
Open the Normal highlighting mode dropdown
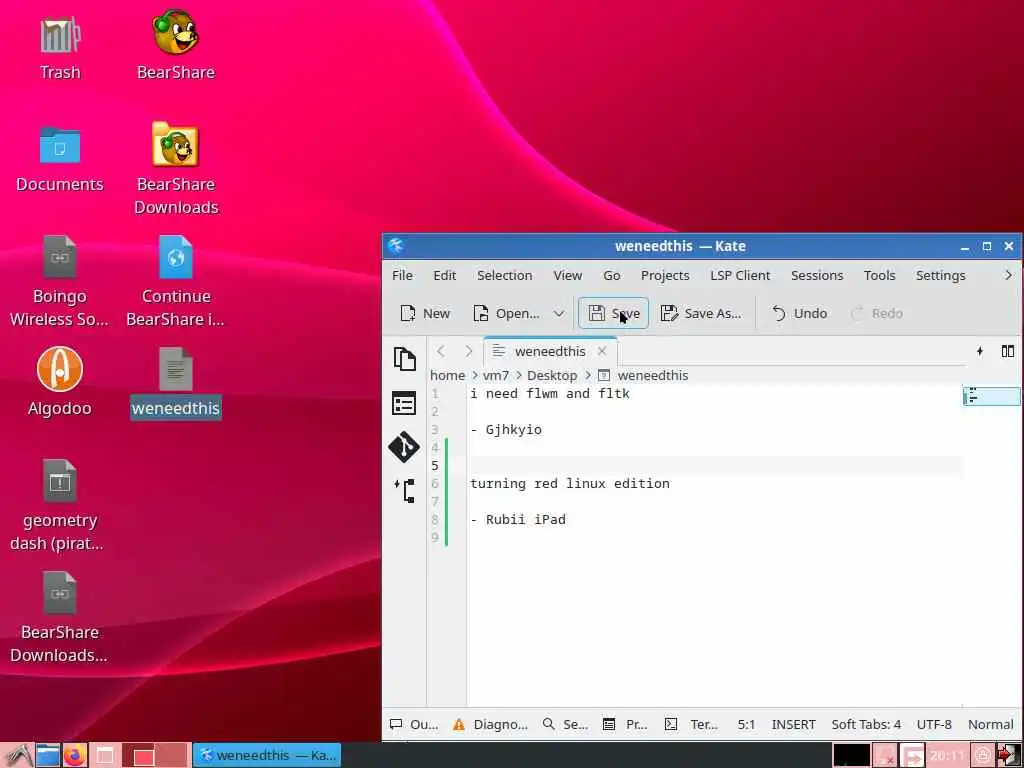(991, 724)
